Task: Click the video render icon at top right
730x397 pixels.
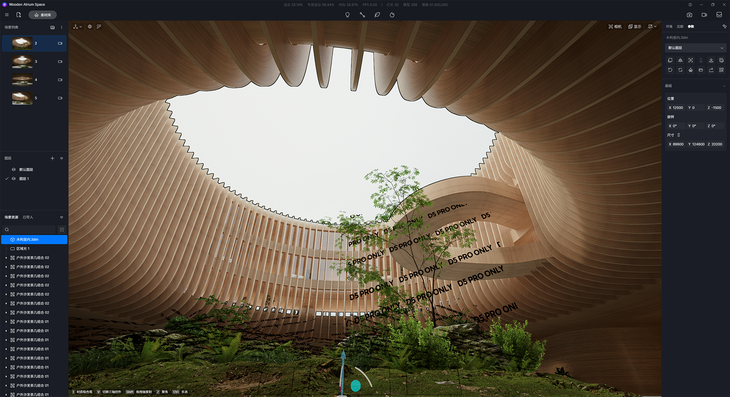Action: click(x=704, y=15)
